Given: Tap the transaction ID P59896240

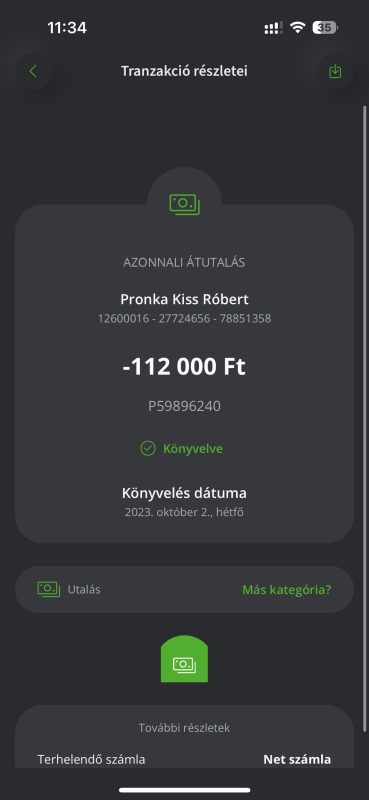Looking at the screenshot, I should pyautogui.click(x=184, y=406).
